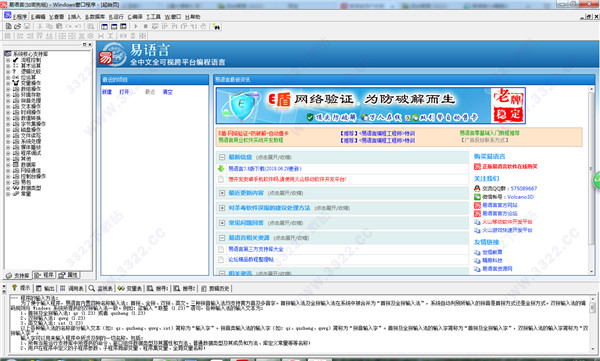
Task: Collapse the 易语言相关资源 section
Action: click(x=222, y=238)
